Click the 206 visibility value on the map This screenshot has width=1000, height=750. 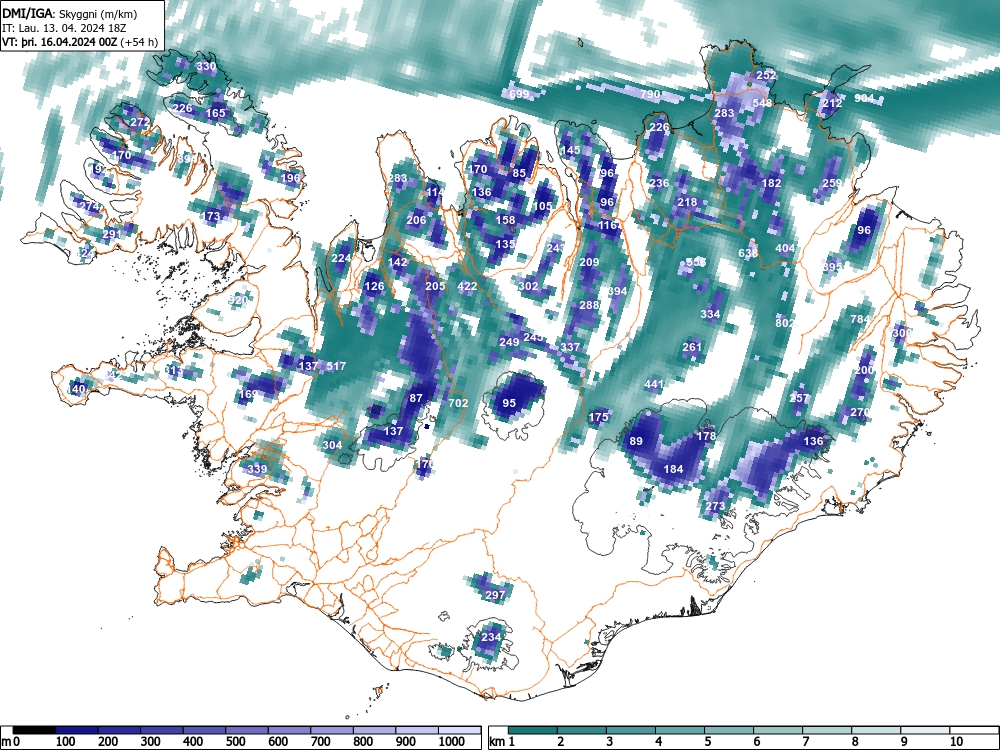(416, 220)
